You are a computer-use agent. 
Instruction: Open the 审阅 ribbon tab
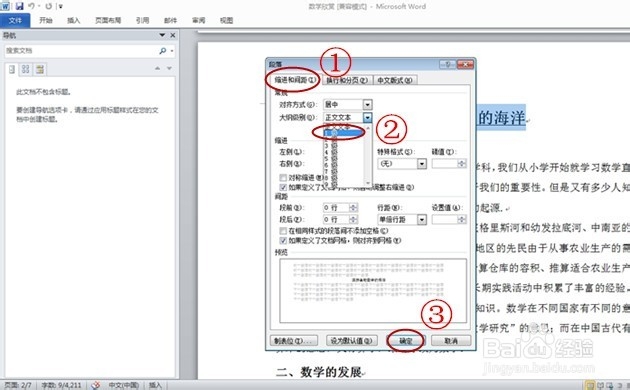tap(198, 20)
